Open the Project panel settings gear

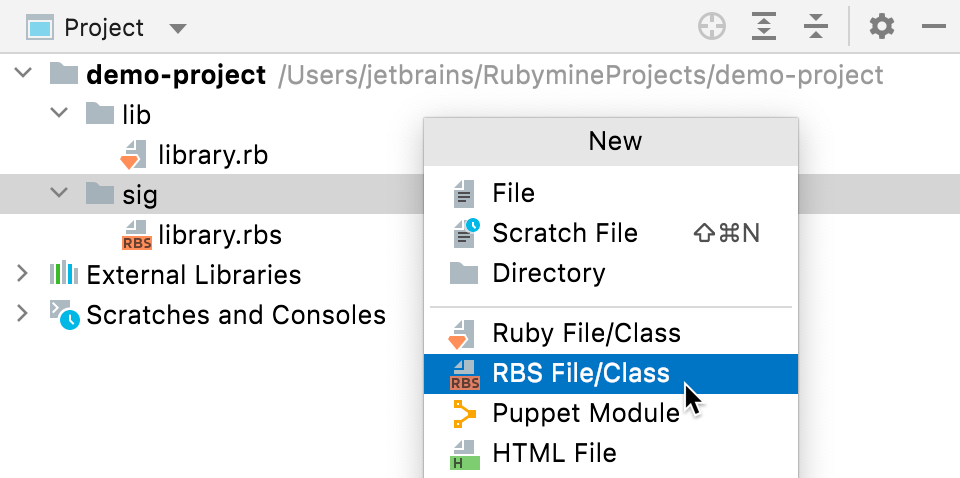tap(881, 27)
